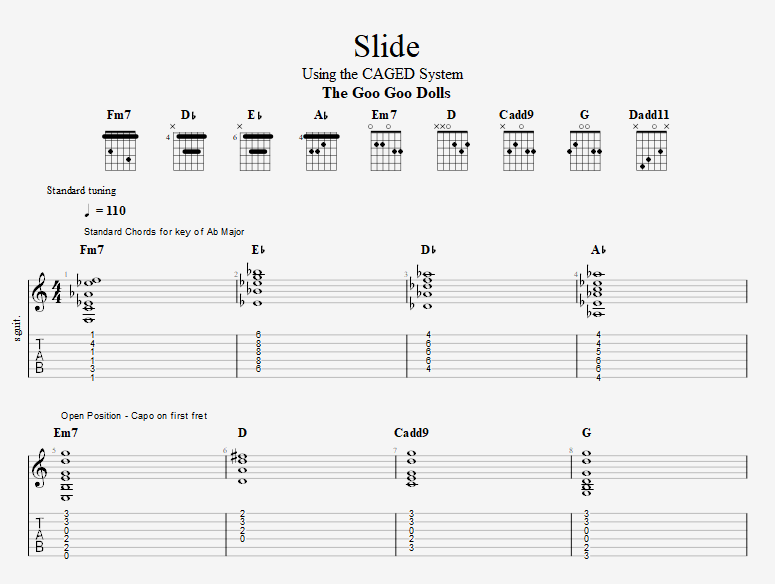Select the G chord tab in measure 8
The width and height of the screenshot is (775, 584).
(x=586, y=535)
